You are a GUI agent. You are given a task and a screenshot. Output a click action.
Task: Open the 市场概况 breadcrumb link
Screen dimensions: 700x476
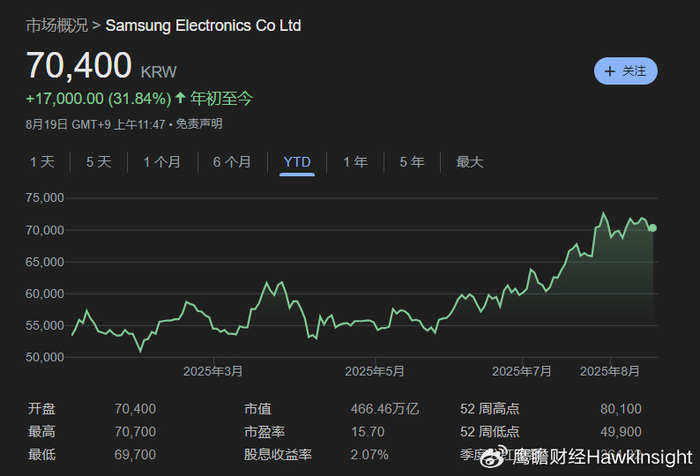click(x=57, y=25)
